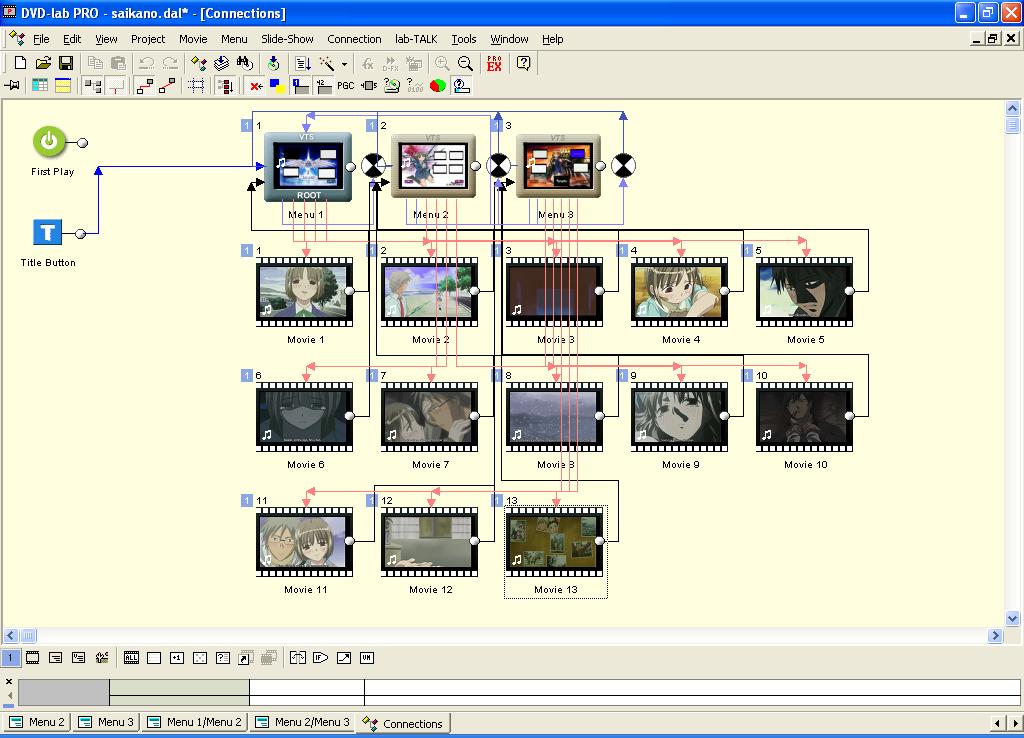1024x738 pixels.
Task: Click the vertical scrollbar down arrow
Action: pyautogui.click(x=1012, y=618)
